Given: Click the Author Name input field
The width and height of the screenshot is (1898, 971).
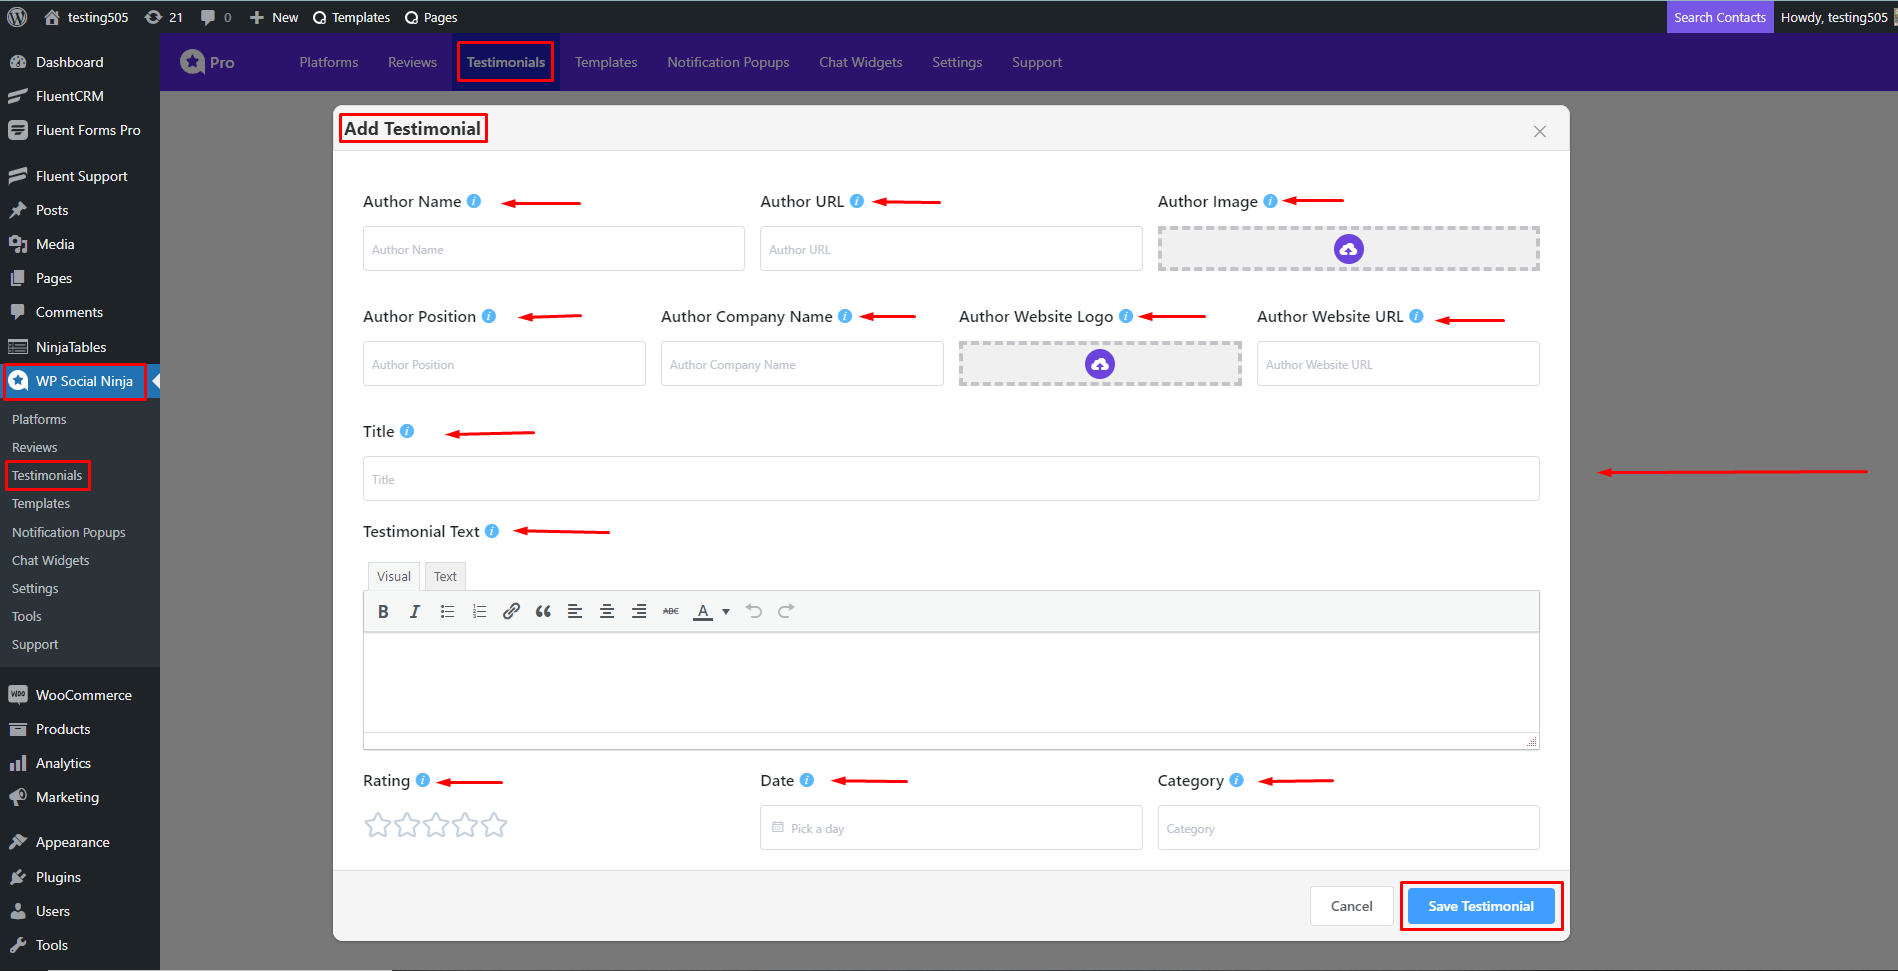Looking at the screenshot, I should [x=552, y=248].
